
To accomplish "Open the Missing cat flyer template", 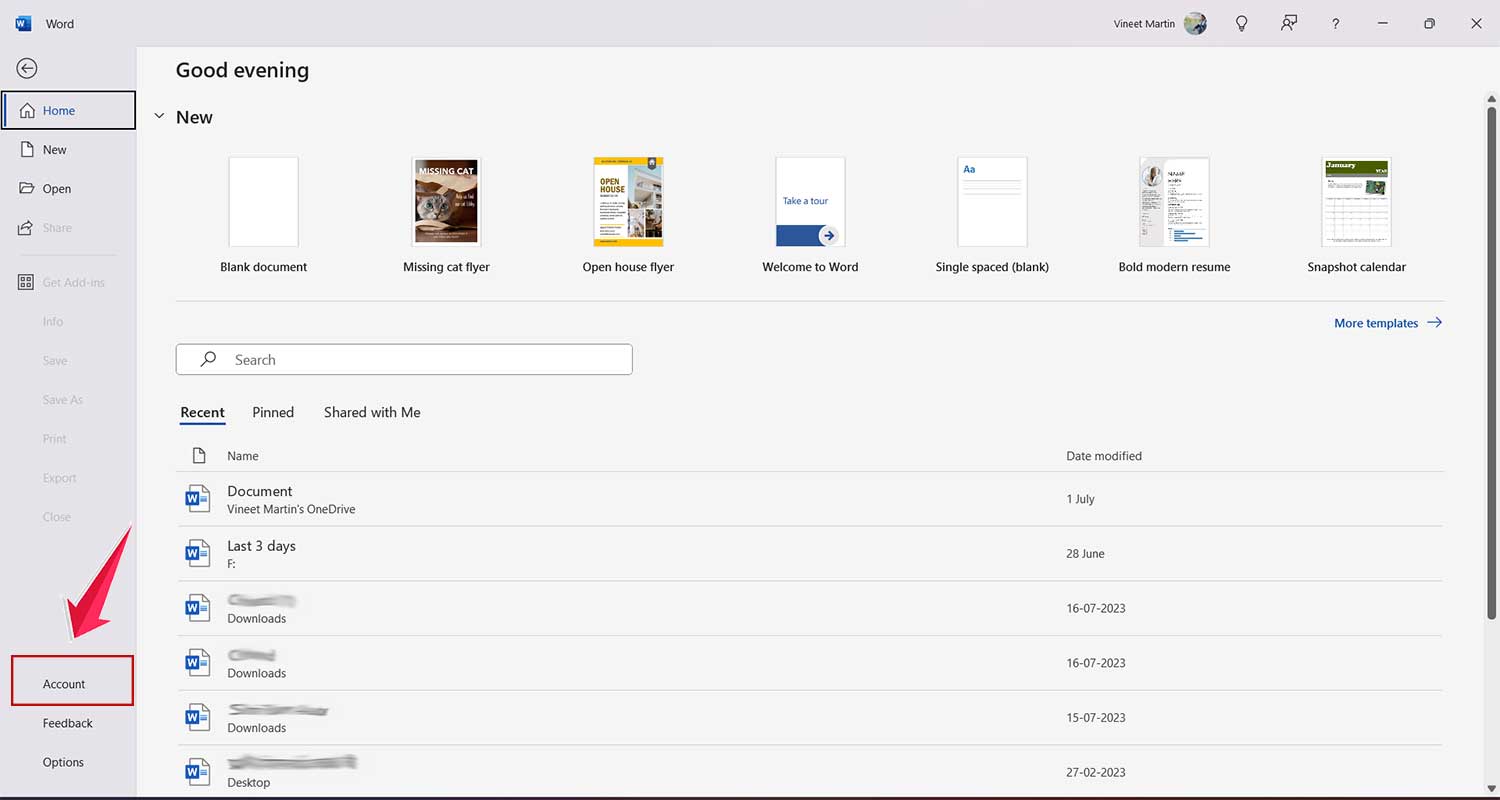I will (x=445, y=201).
